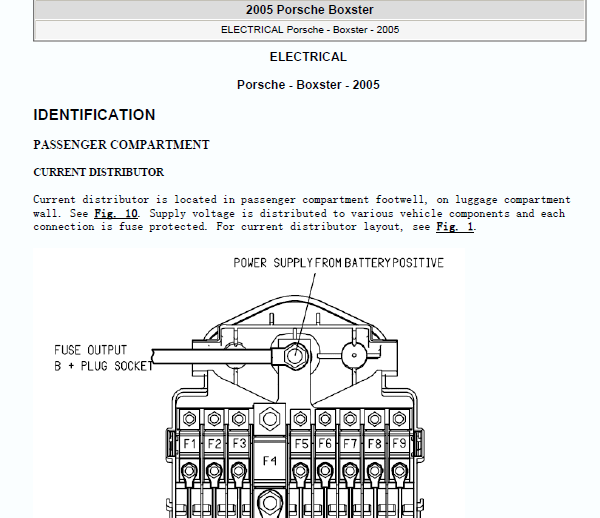Image resolution: width=600 pixels, height=518 pixels.
Task: Click 'ELECTRICAL Porsche - Boxster - 2005' header subtitle
Action: point(310,30)
